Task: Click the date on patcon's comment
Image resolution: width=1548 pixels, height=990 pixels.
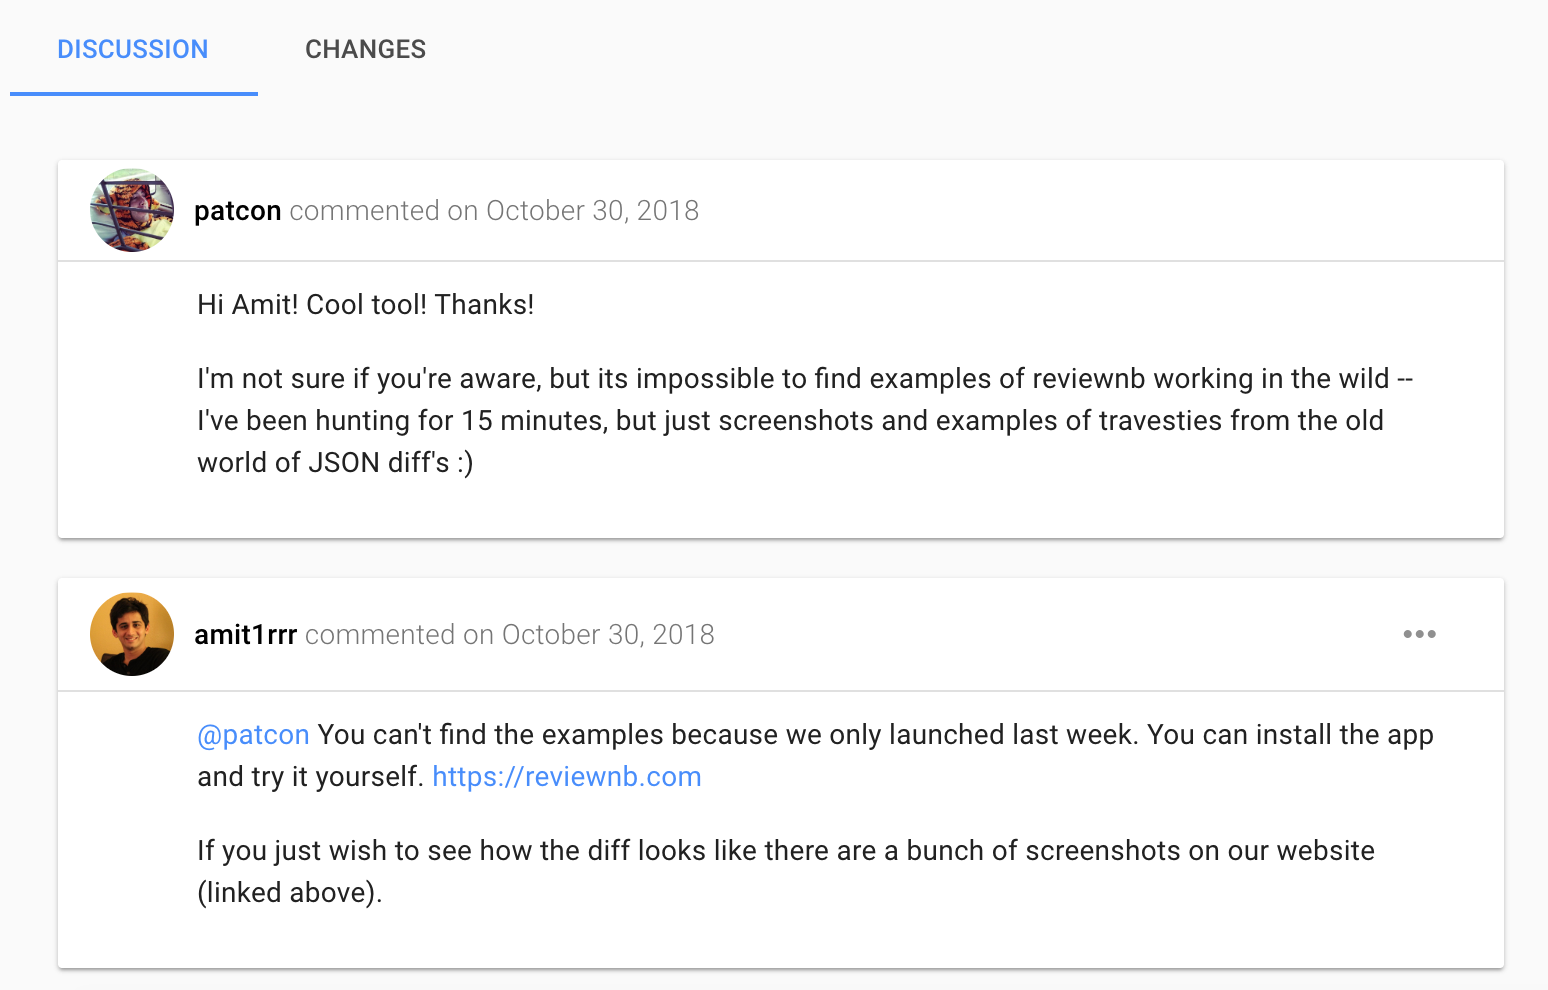Action: click(592, 211)
